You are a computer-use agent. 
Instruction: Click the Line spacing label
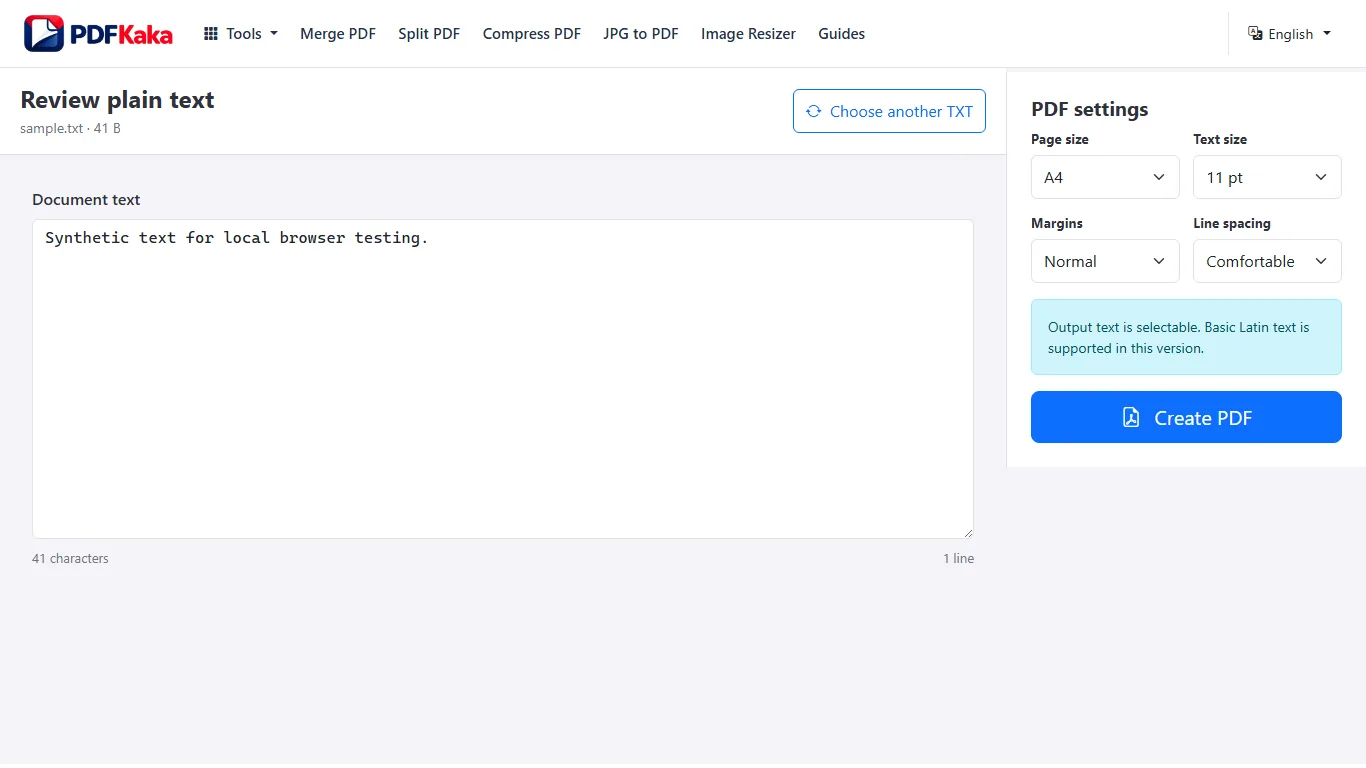[1232, 223]
